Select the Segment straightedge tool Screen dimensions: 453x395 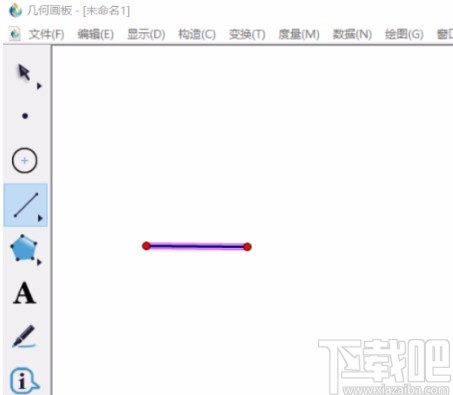point(25,205)
